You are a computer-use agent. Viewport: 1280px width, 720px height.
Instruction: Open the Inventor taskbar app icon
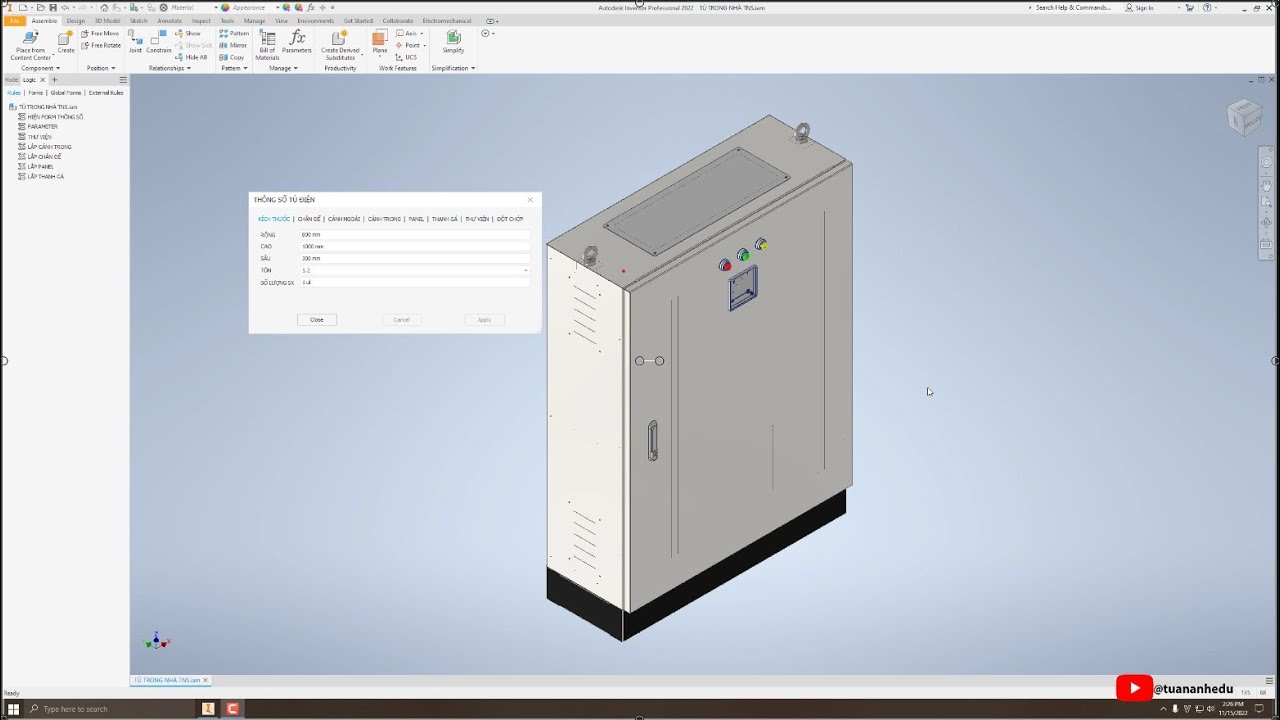click(208, 709)
